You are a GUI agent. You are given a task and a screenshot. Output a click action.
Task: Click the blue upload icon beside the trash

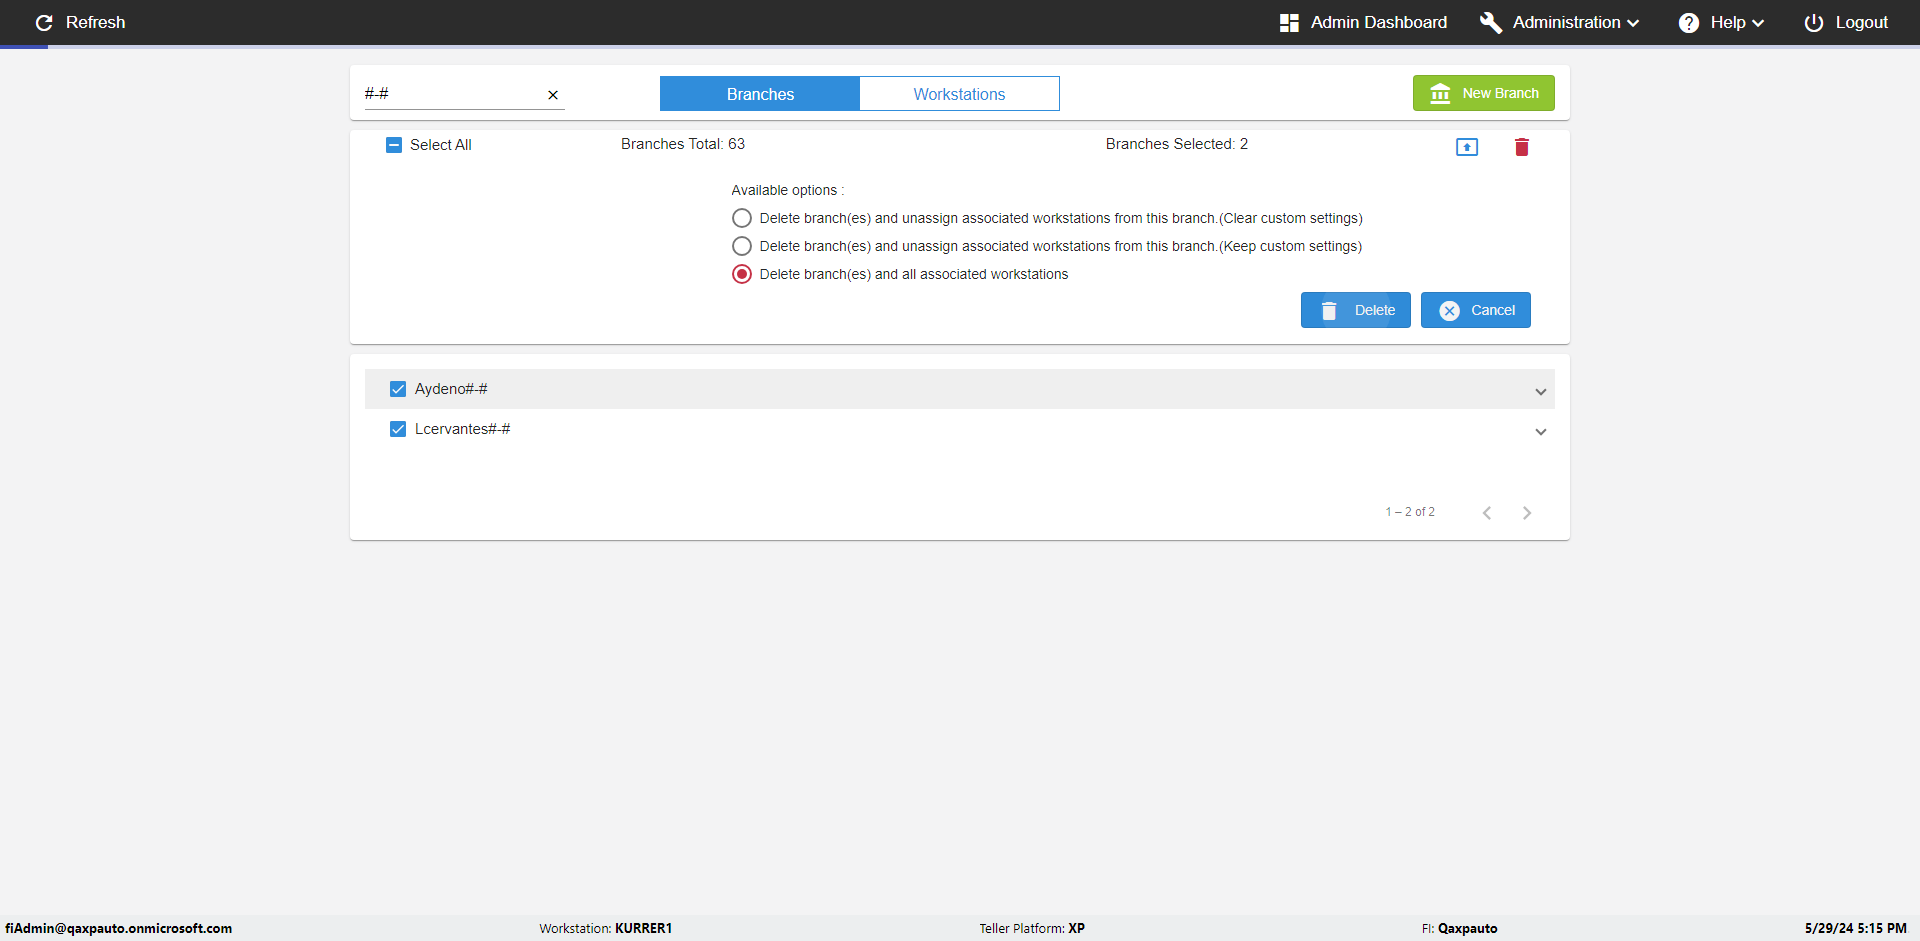pos(1467,147)
